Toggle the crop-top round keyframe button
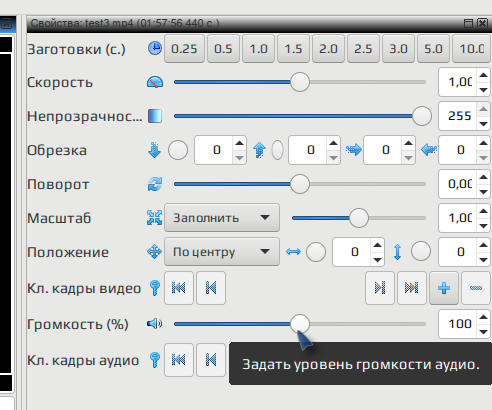The image size is (492, 410). (178, 150)
